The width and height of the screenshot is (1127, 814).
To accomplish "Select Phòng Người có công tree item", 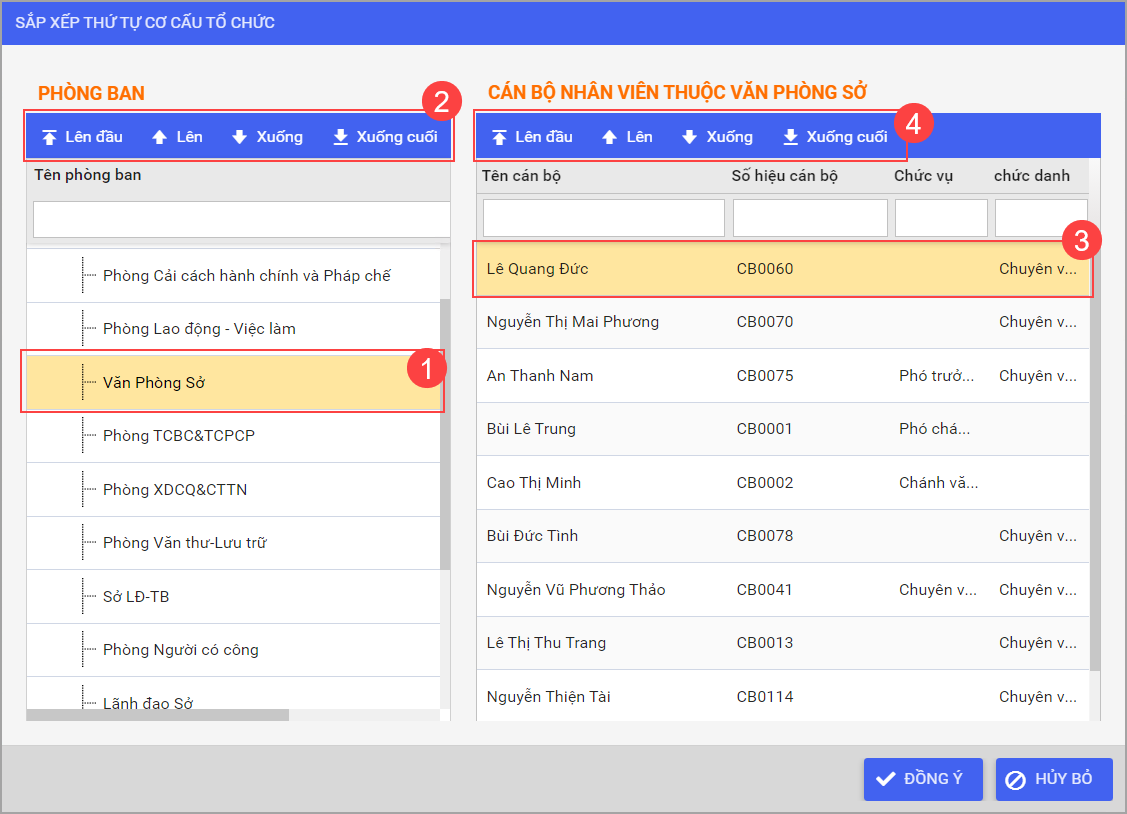I will coord(180,650).
